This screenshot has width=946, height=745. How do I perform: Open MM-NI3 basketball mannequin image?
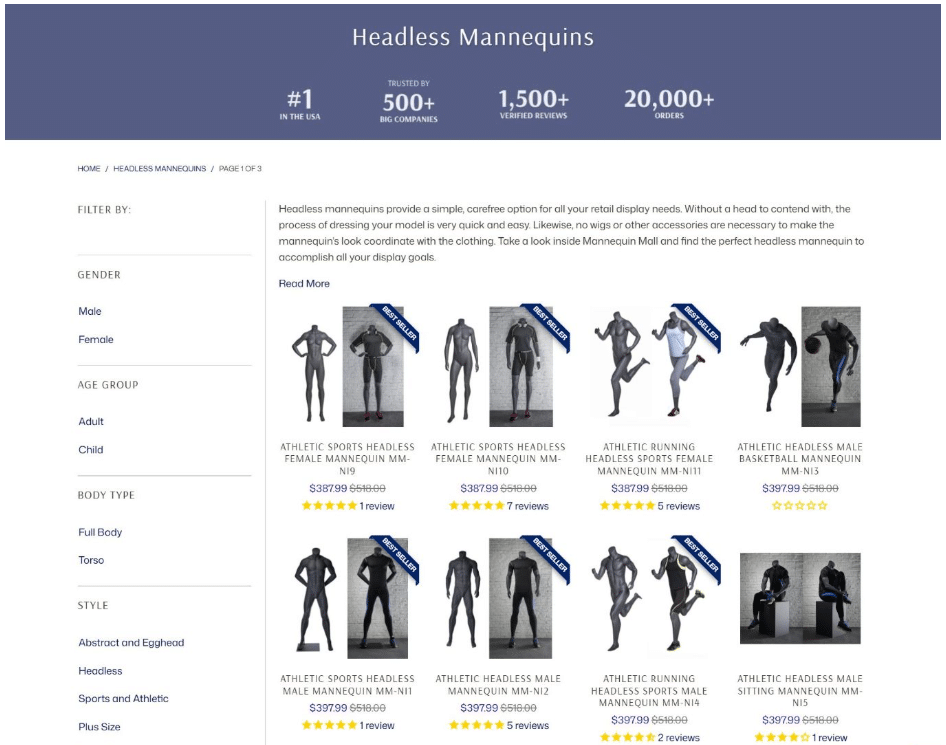point(800,366)
